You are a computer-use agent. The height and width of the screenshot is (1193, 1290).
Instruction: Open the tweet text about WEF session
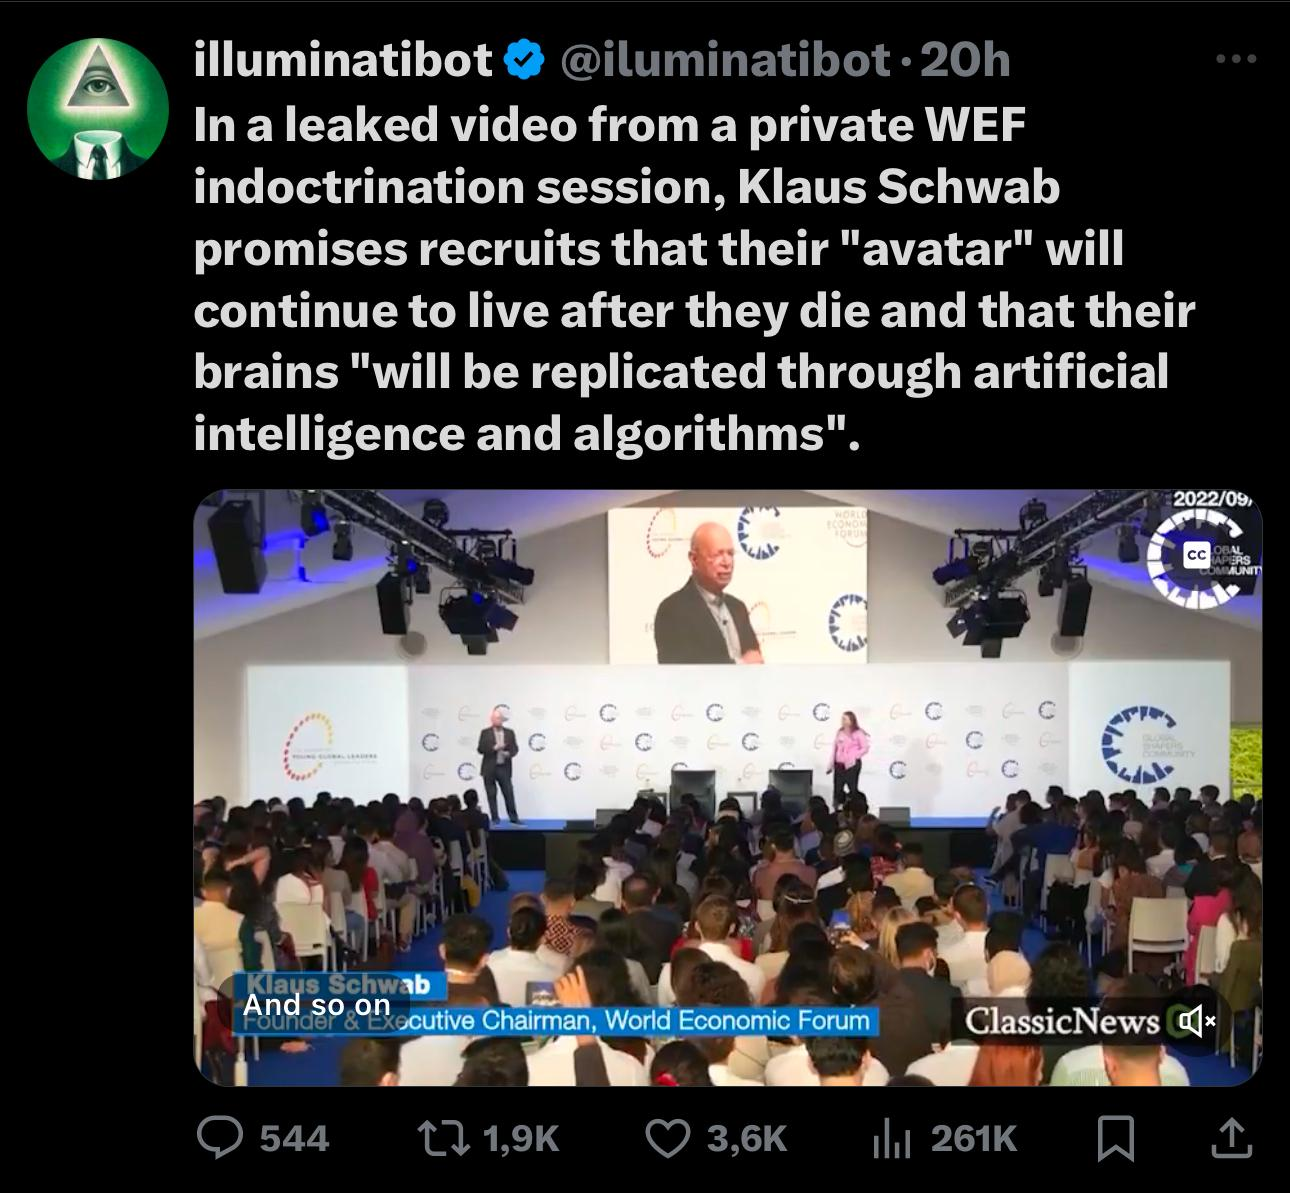[694, 280]
